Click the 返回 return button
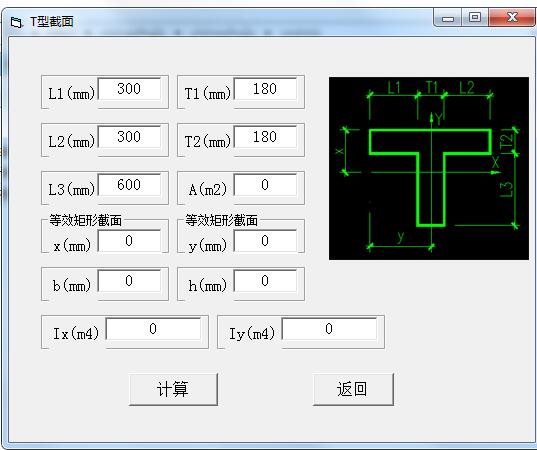The height and width of the screenshot is (450, 537). (353, 389)
